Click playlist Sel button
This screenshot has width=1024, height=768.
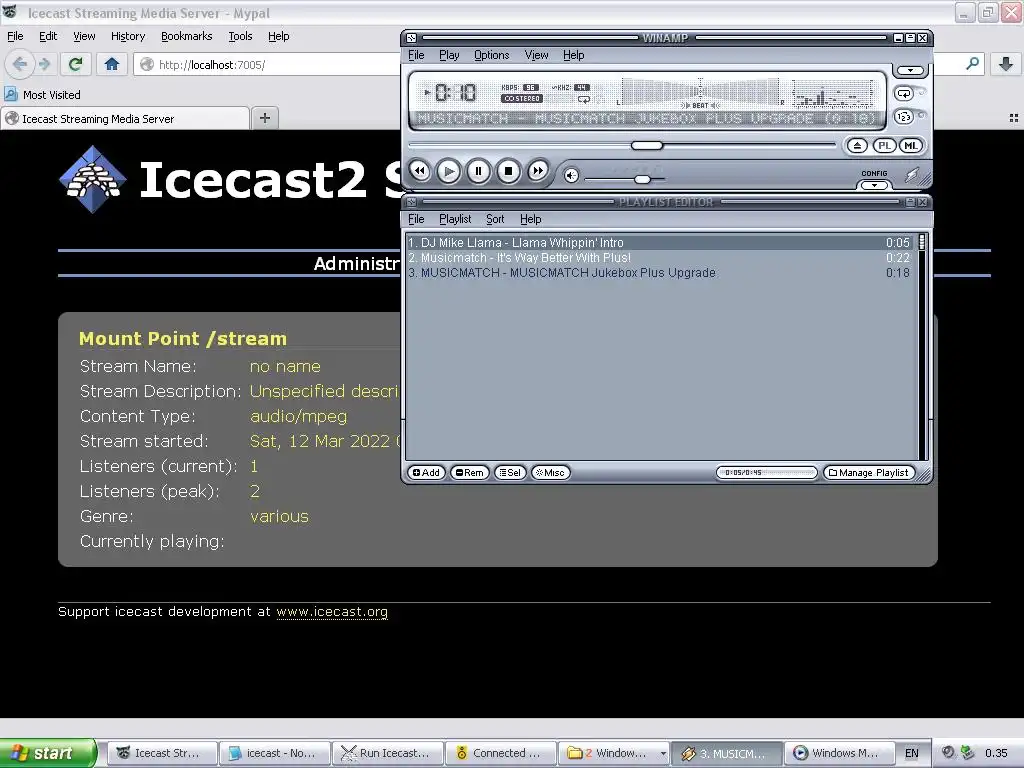510,473
